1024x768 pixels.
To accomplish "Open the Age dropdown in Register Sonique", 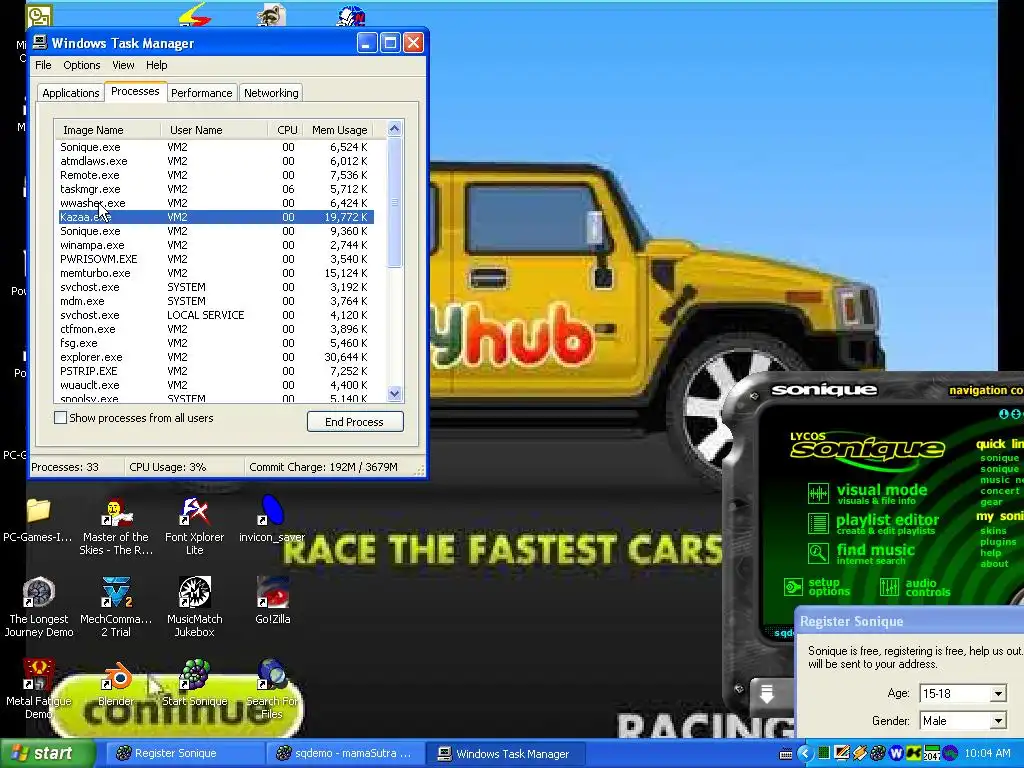I will 998,694.
